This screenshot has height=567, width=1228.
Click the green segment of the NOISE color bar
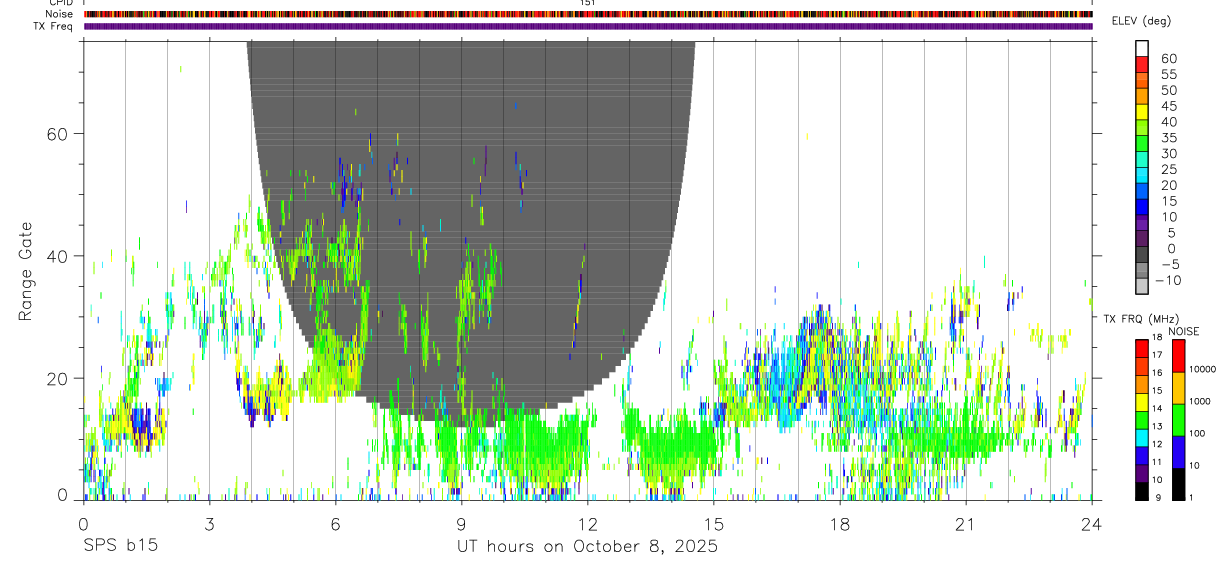point(1177,420)
